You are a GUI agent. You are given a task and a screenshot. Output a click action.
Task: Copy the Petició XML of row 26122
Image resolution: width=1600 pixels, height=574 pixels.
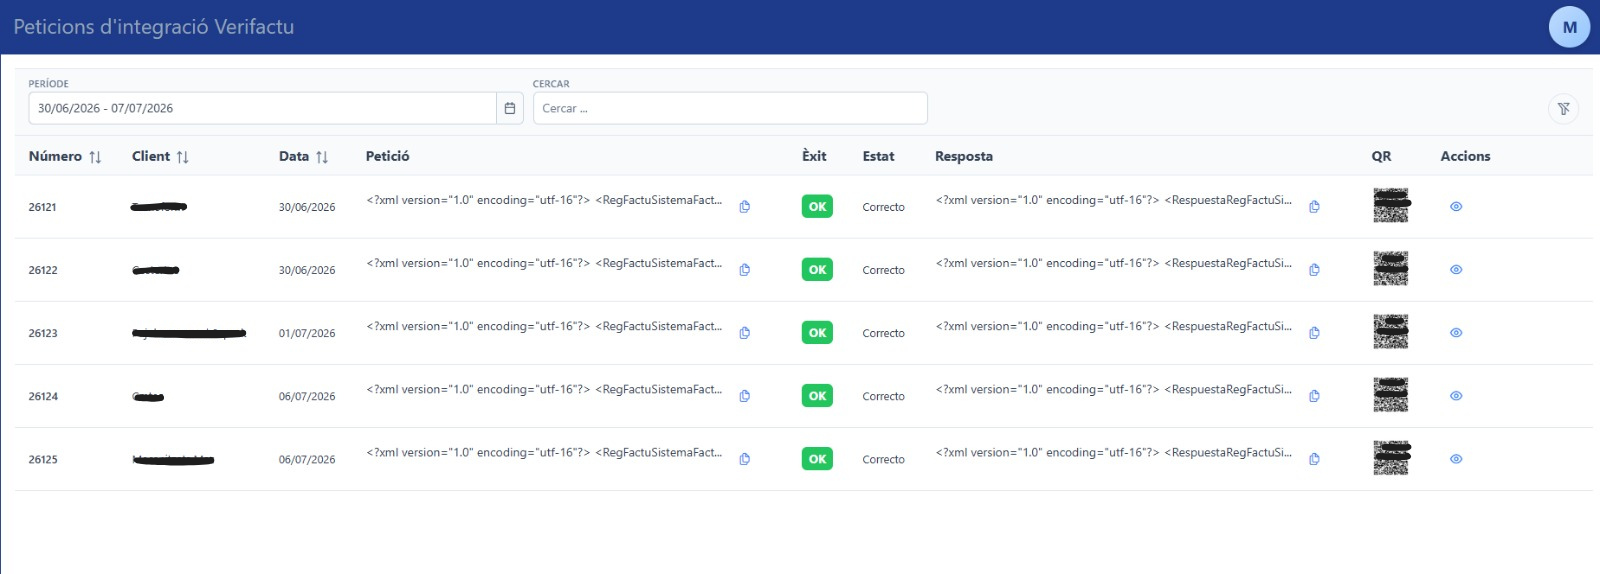(745, 270)
